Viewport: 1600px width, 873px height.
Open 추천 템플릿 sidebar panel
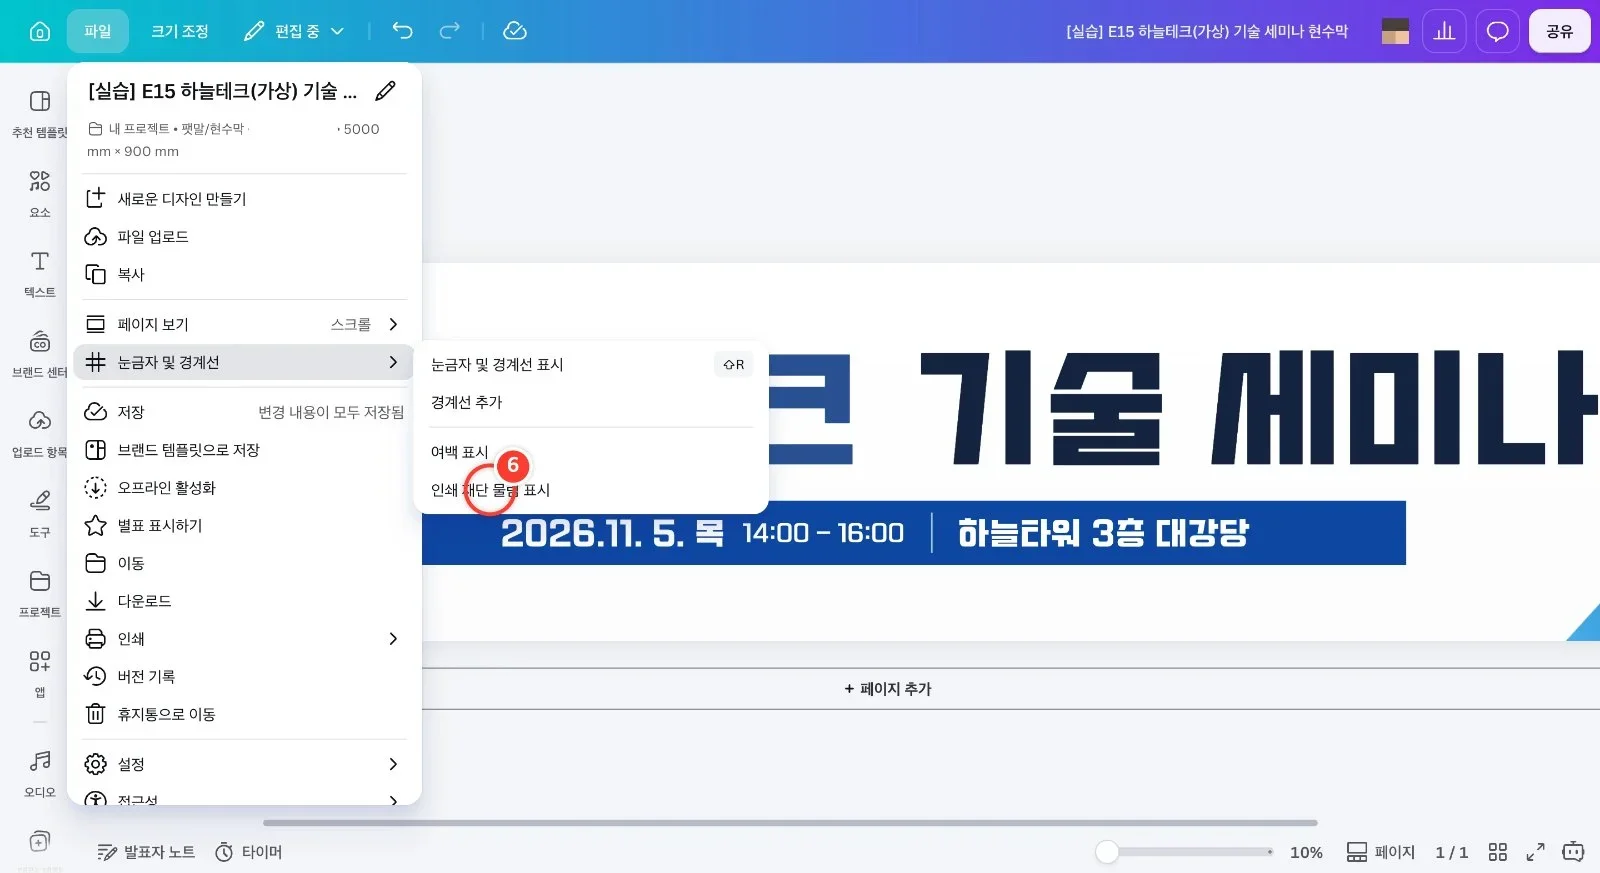[40, 113]
